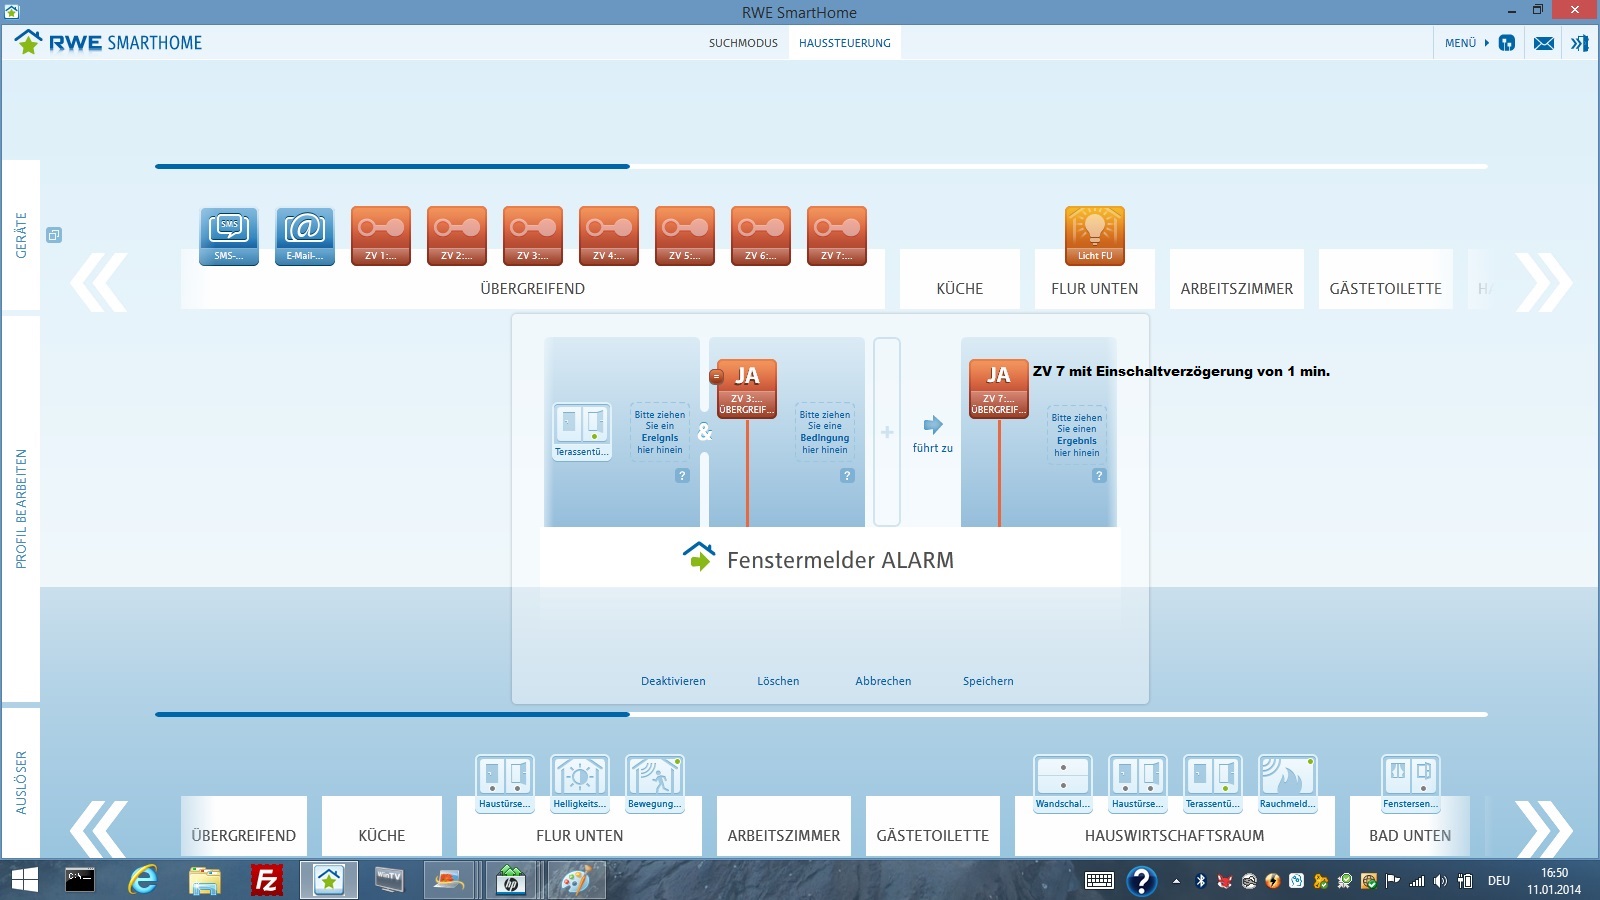
Task: Pick the ZV 3 state variable icon in the devices row
Action: click(533, 236)
